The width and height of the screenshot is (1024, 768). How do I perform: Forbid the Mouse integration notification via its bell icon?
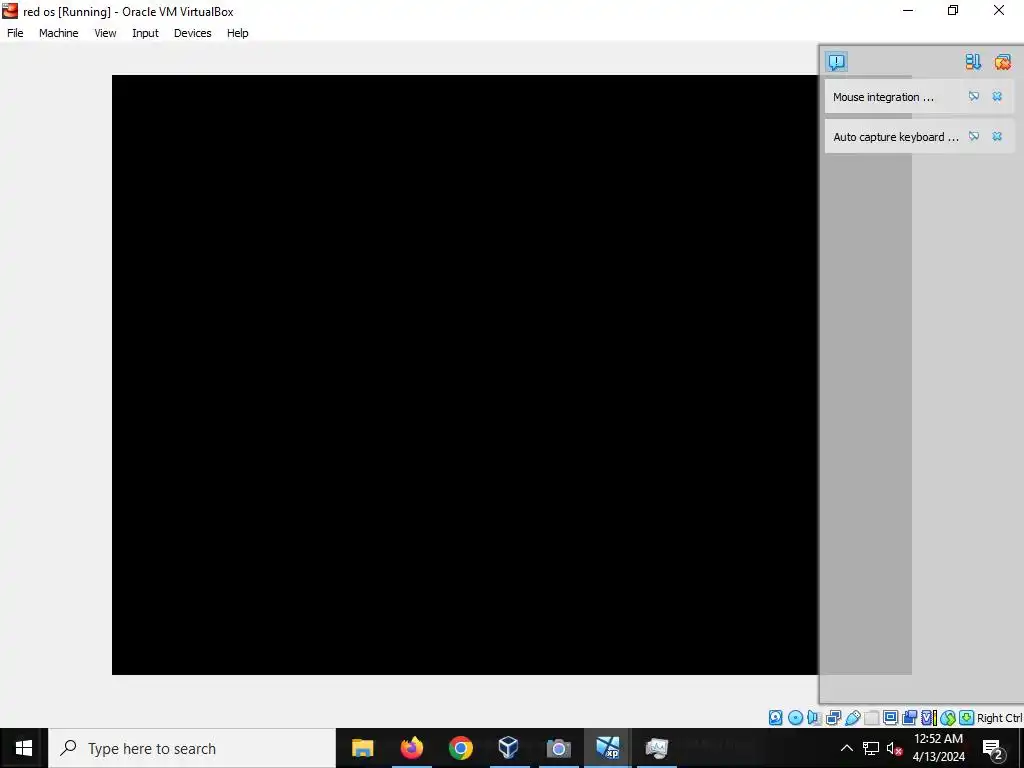pyautogui.click(x=974, y=97)
